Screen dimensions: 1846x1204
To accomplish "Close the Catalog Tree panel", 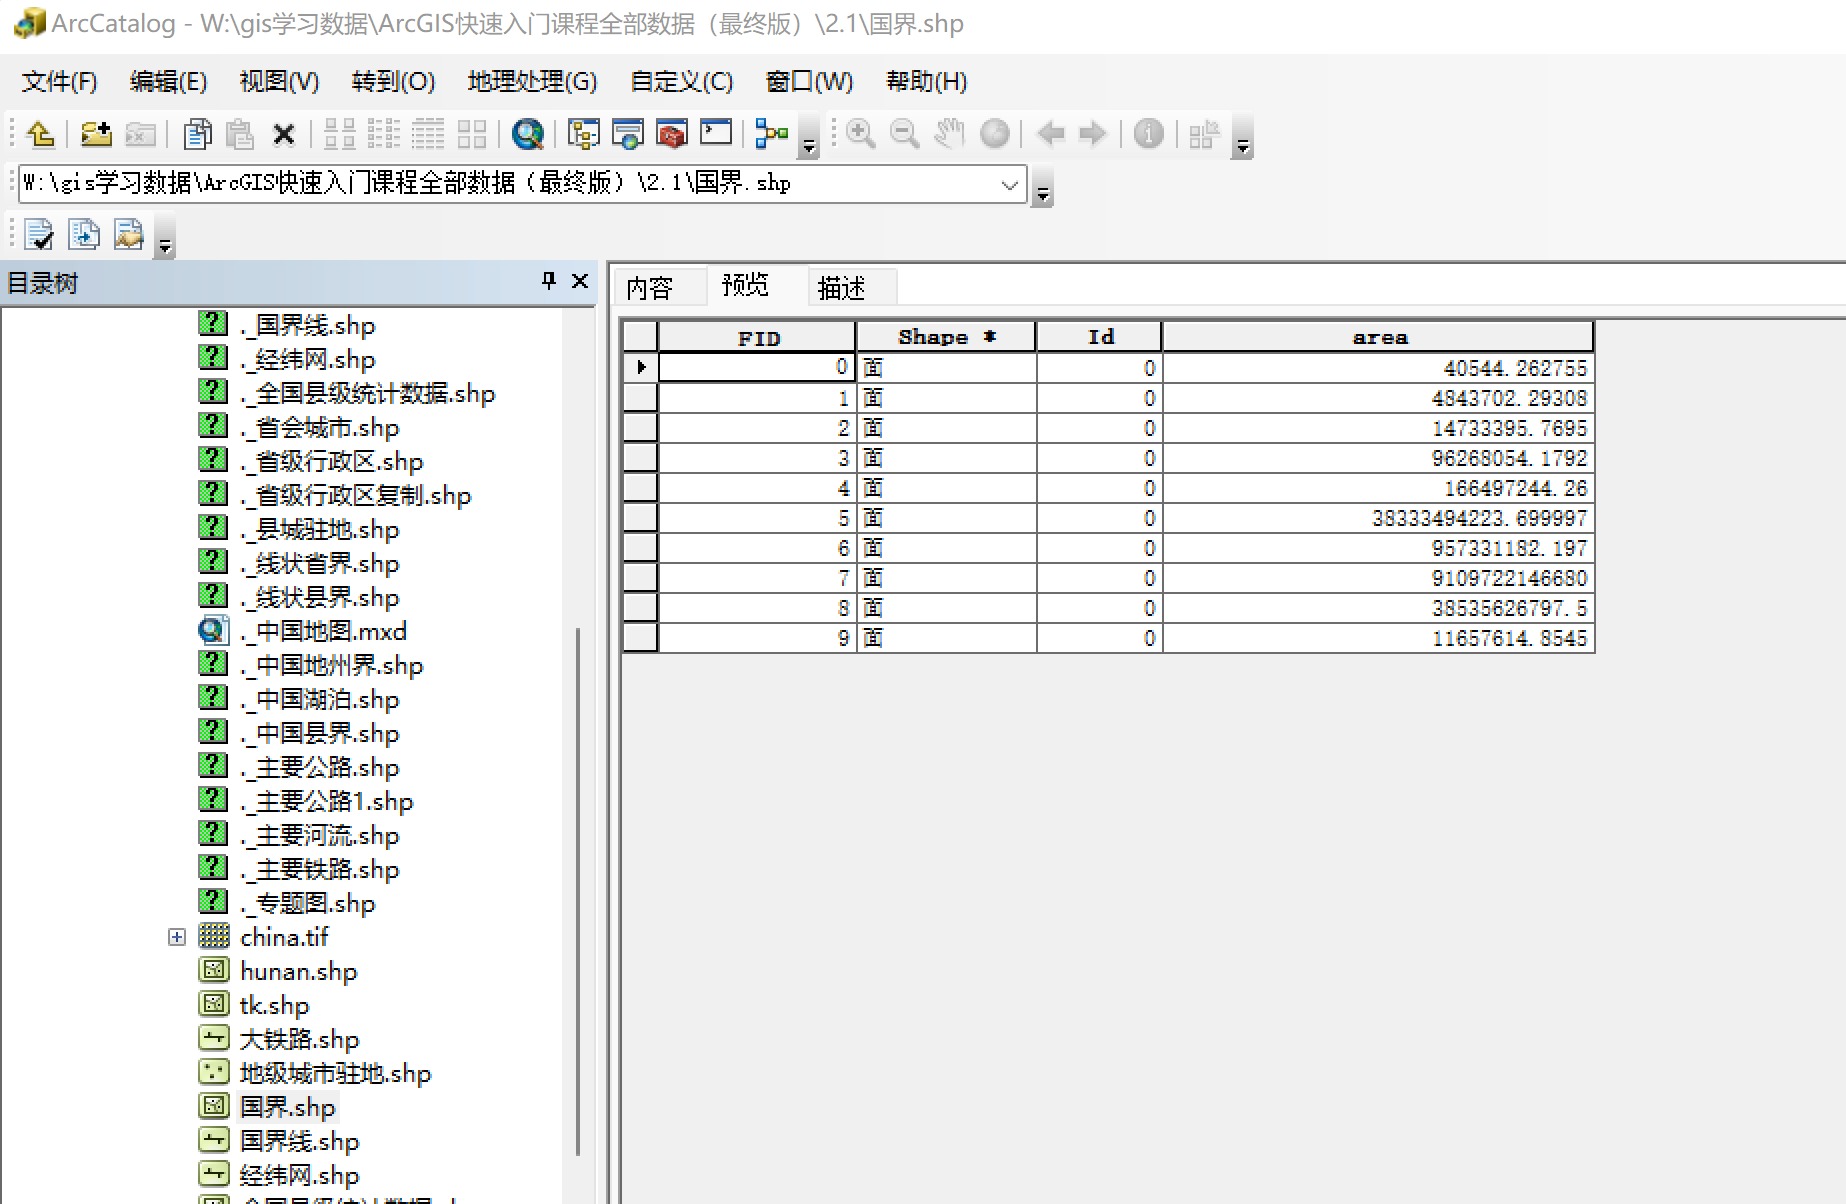I will tap(580, 281).
